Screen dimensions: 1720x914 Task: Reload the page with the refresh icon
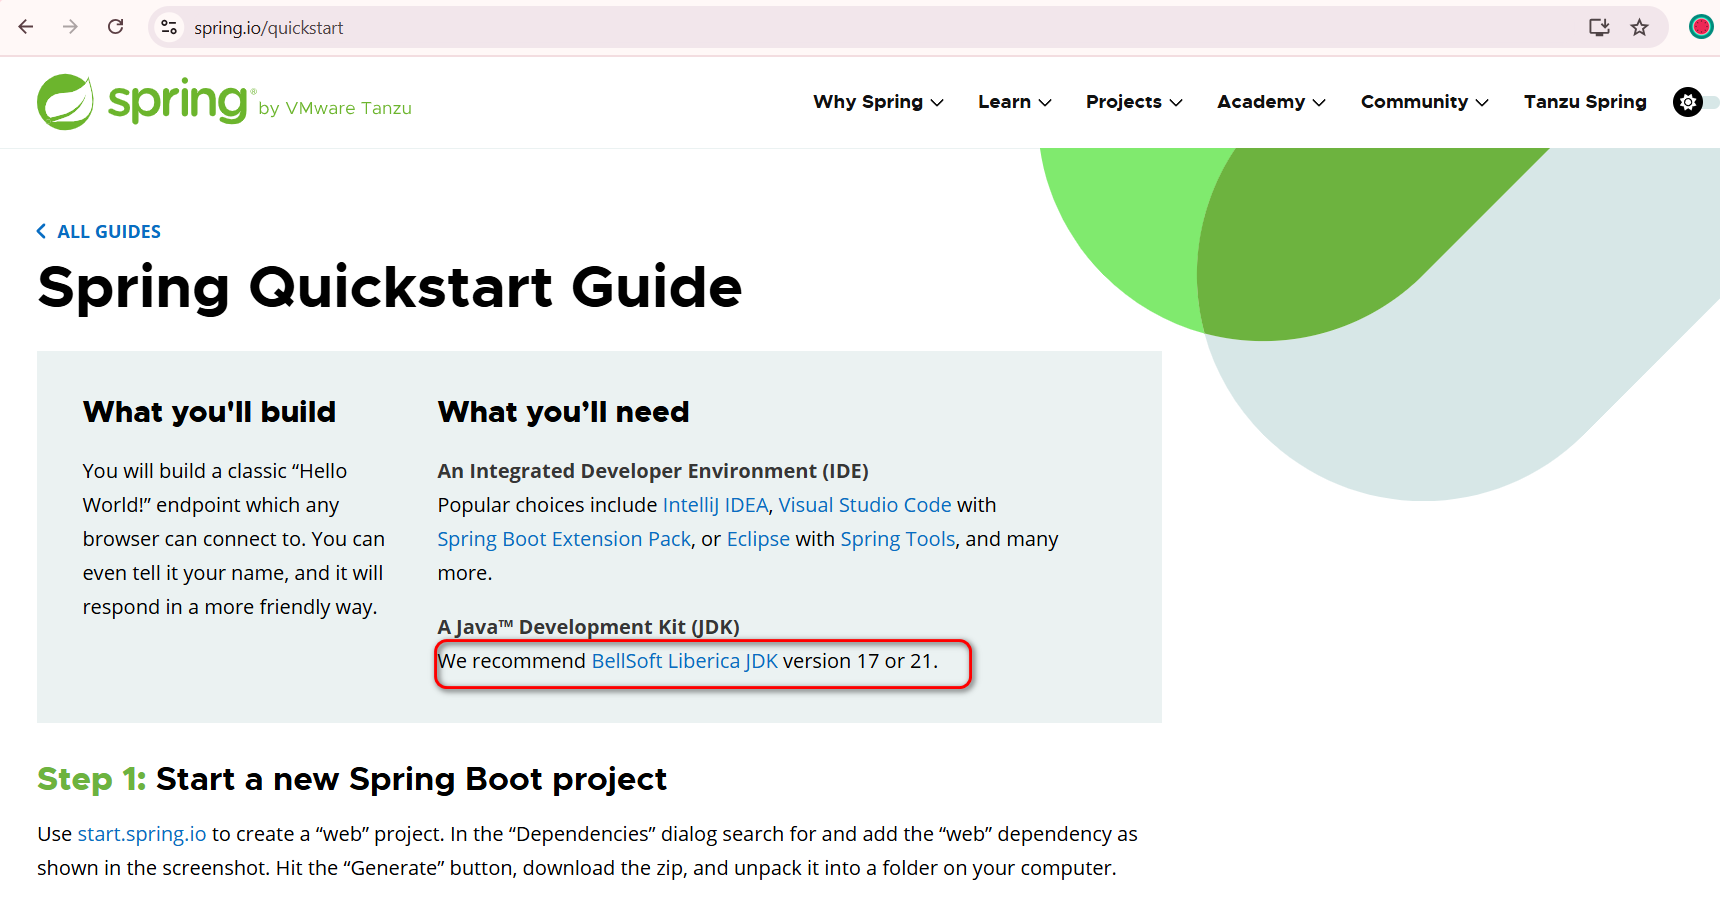coord(116,27)
